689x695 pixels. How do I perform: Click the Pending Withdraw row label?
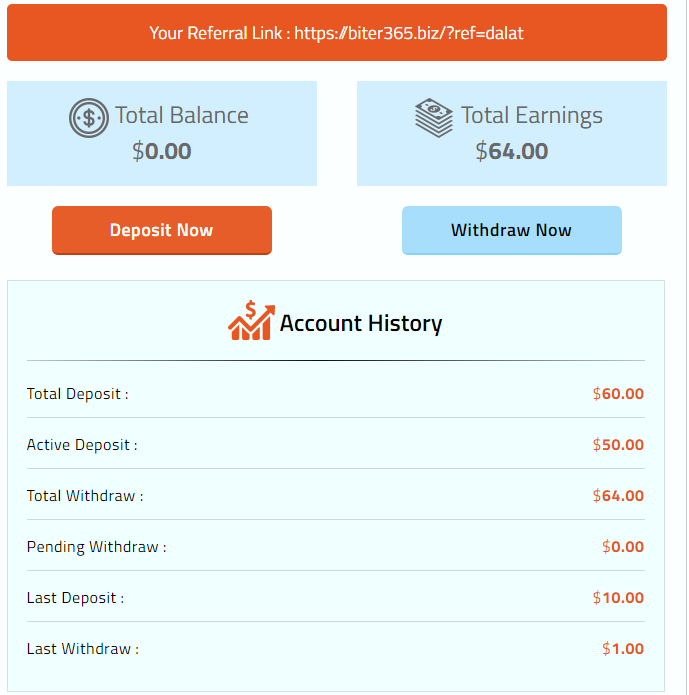tap(96, 547)
